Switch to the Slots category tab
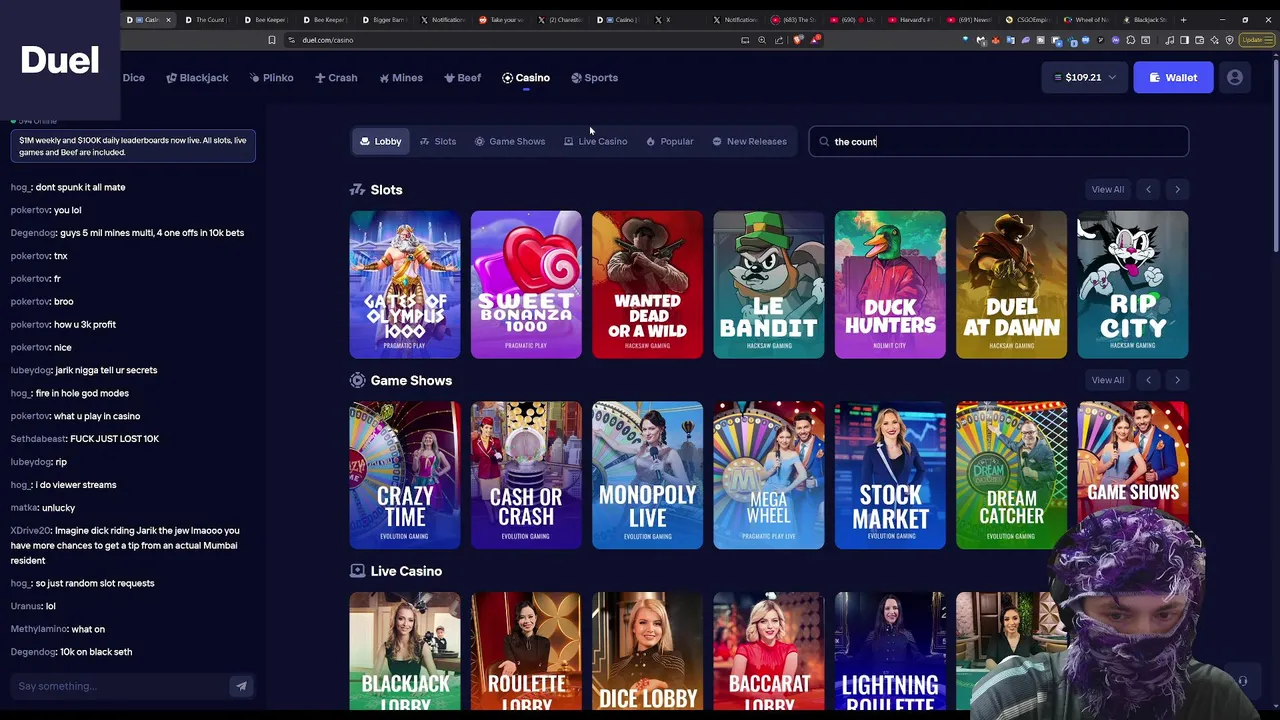This screenshot has width=1280, height=720. pos(438,141)
